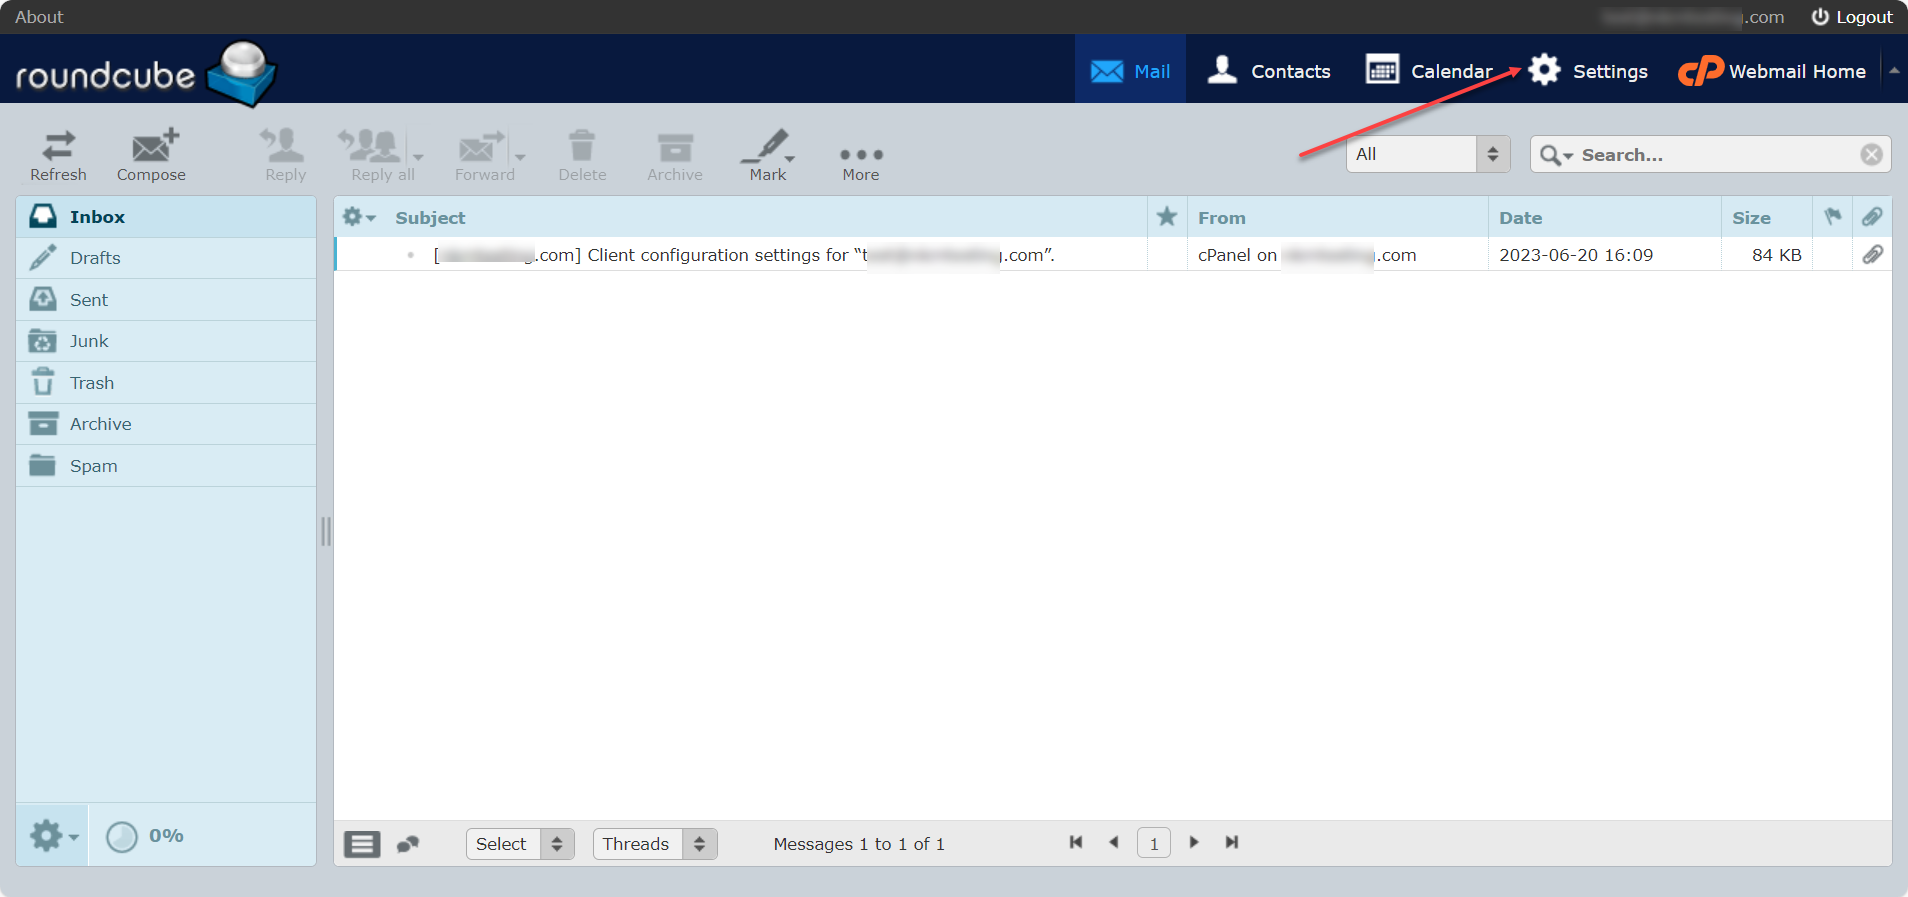The width and height of the screenshot is (1908, 897).
Task: Log out of webmail
Action: [x=1852, y=17]
